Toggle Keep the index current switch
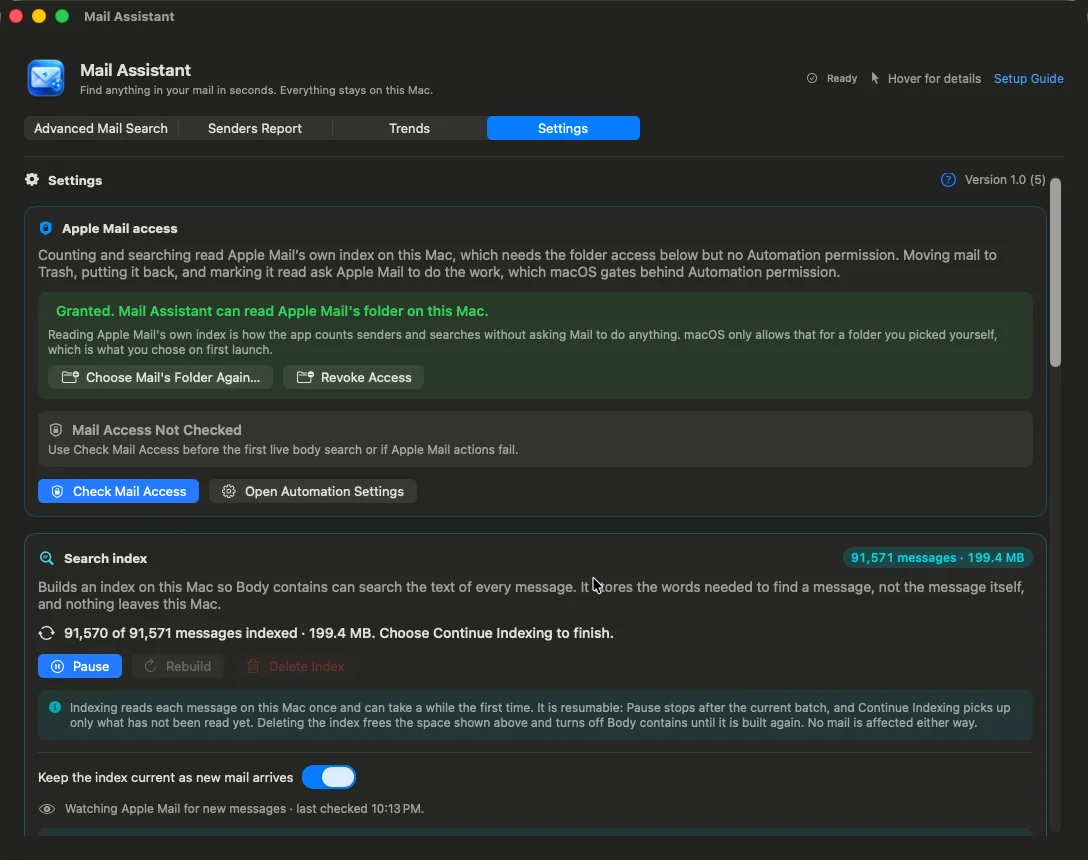Image resolution: width=1088 pixels, height=860 pixels. [x=329, y=777]
